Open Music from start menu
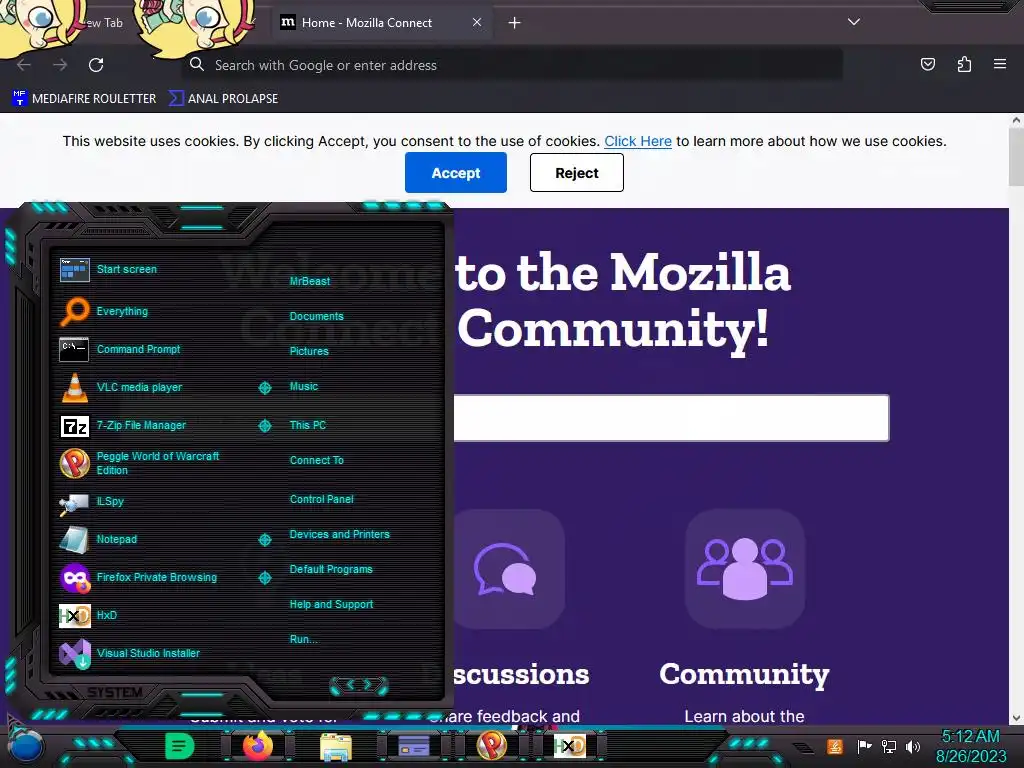 (304, 387)
